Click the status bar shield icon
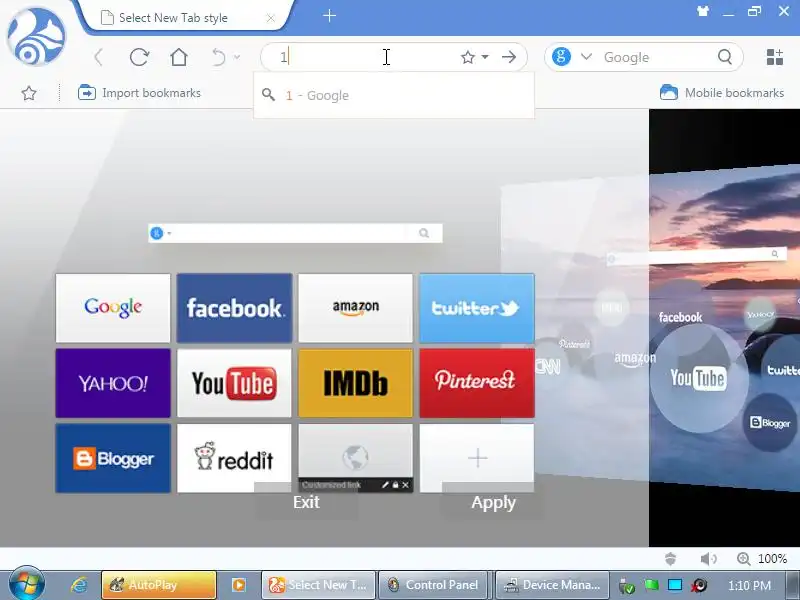 click(670, 559)
